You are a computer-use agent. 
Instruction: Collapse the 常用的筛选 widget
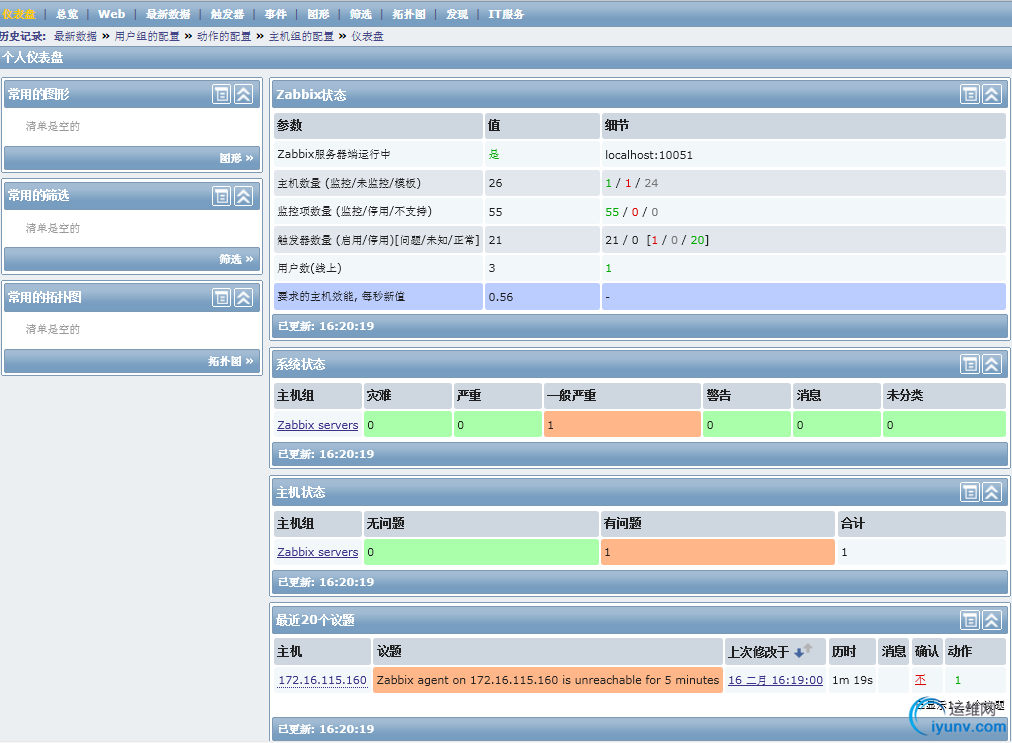[243, 196]
